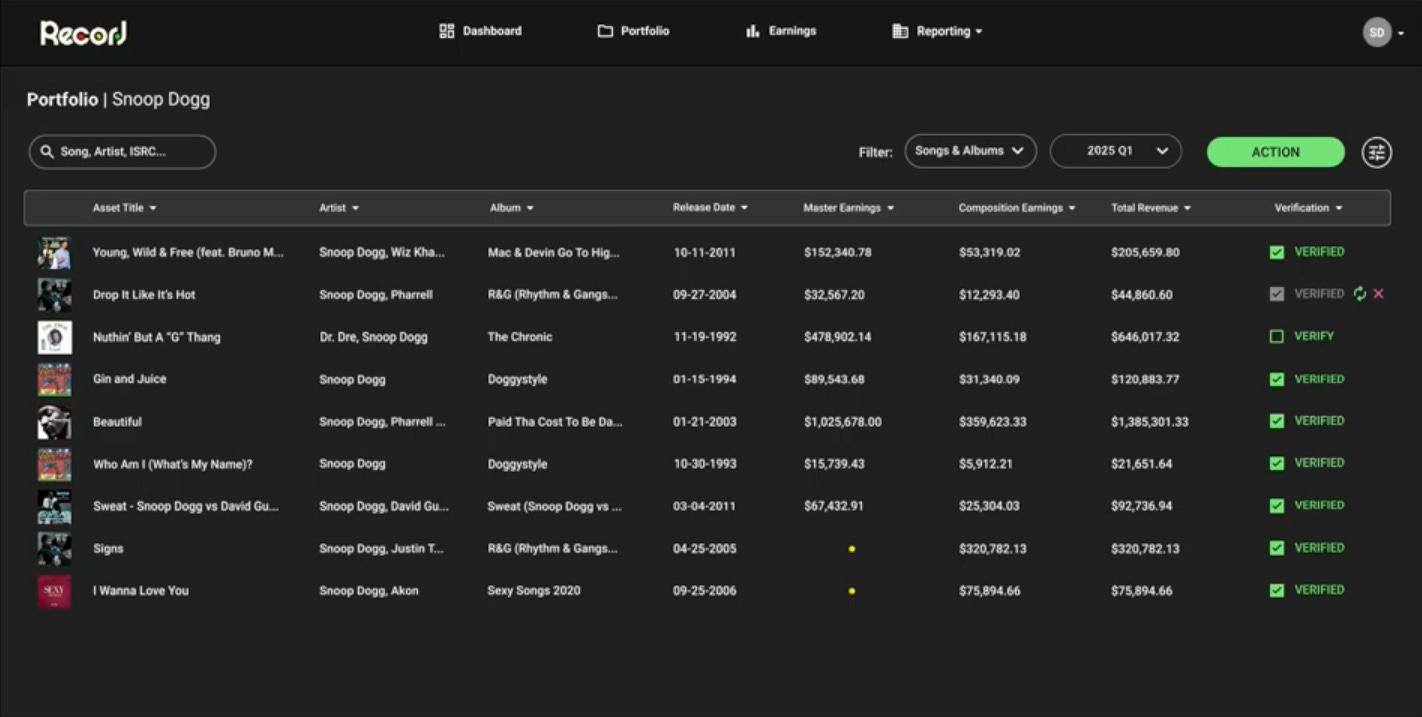Viewport: 1422px width, 717px height.
Task: Expand the account menu arrow beside SD
Action: click(x=1401, y=33)
